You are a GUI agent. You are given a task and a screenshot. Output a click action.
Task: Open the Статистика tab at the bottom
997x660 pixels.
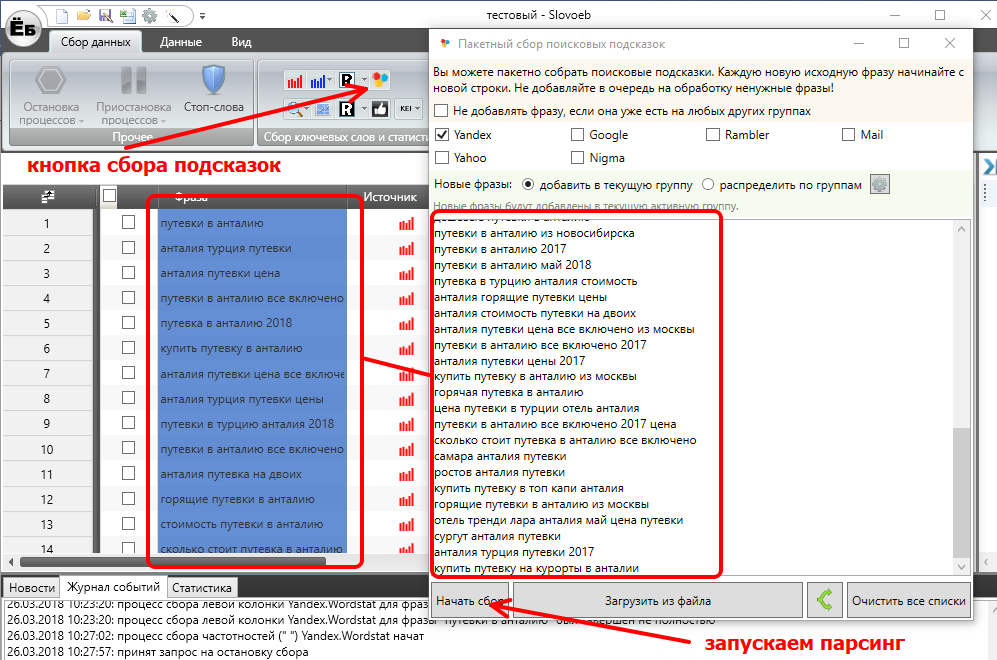[201, 588]
